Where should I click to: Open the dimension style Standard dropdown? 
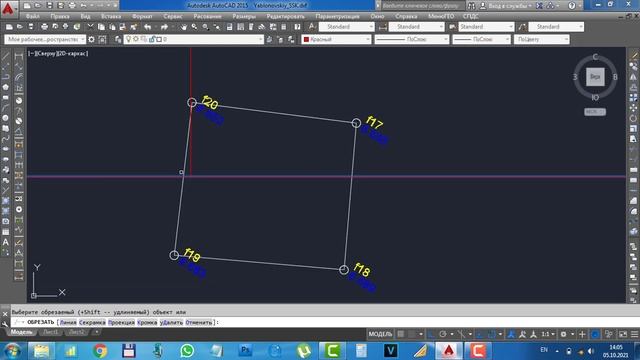tap(416, 27)
